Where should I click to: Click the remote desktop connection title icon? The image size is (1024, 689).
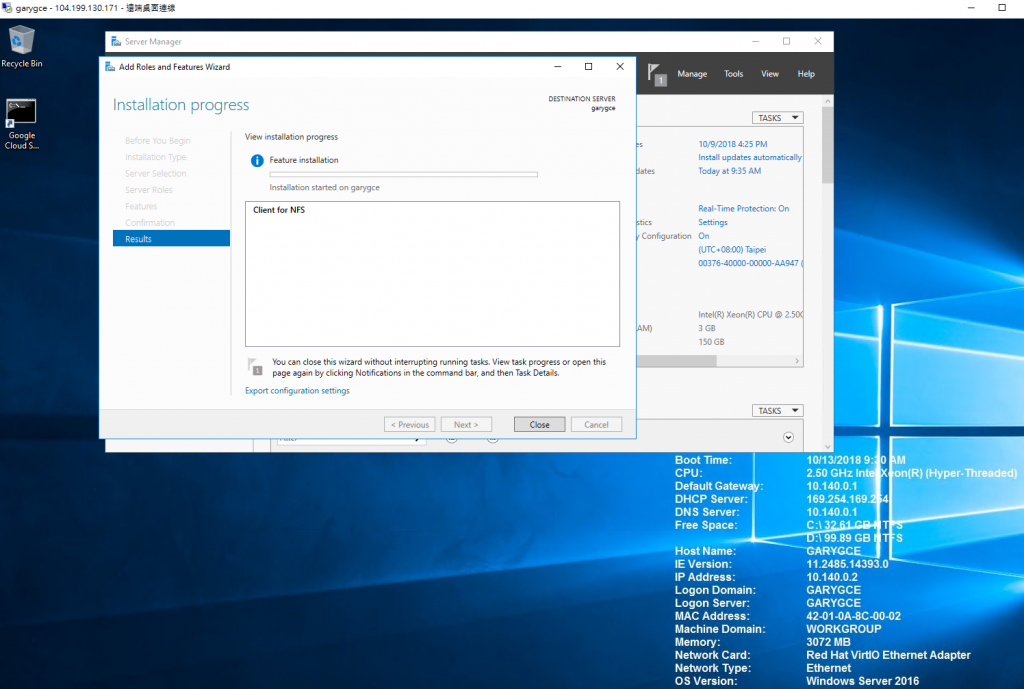(7, 8)
